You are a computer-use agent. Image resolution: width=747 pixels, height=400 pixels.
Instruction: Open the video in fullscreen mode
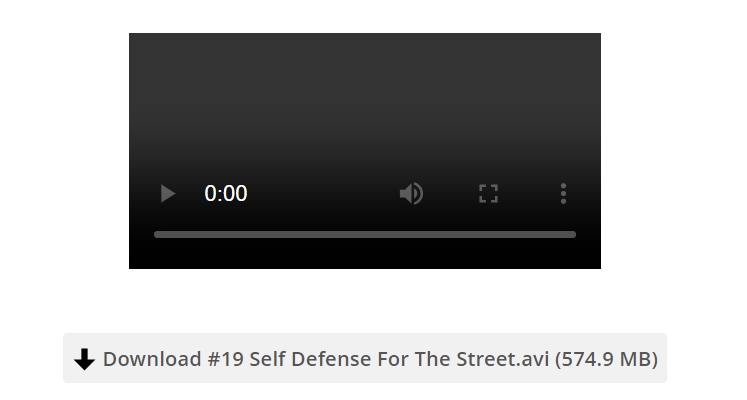click(488, 194)
